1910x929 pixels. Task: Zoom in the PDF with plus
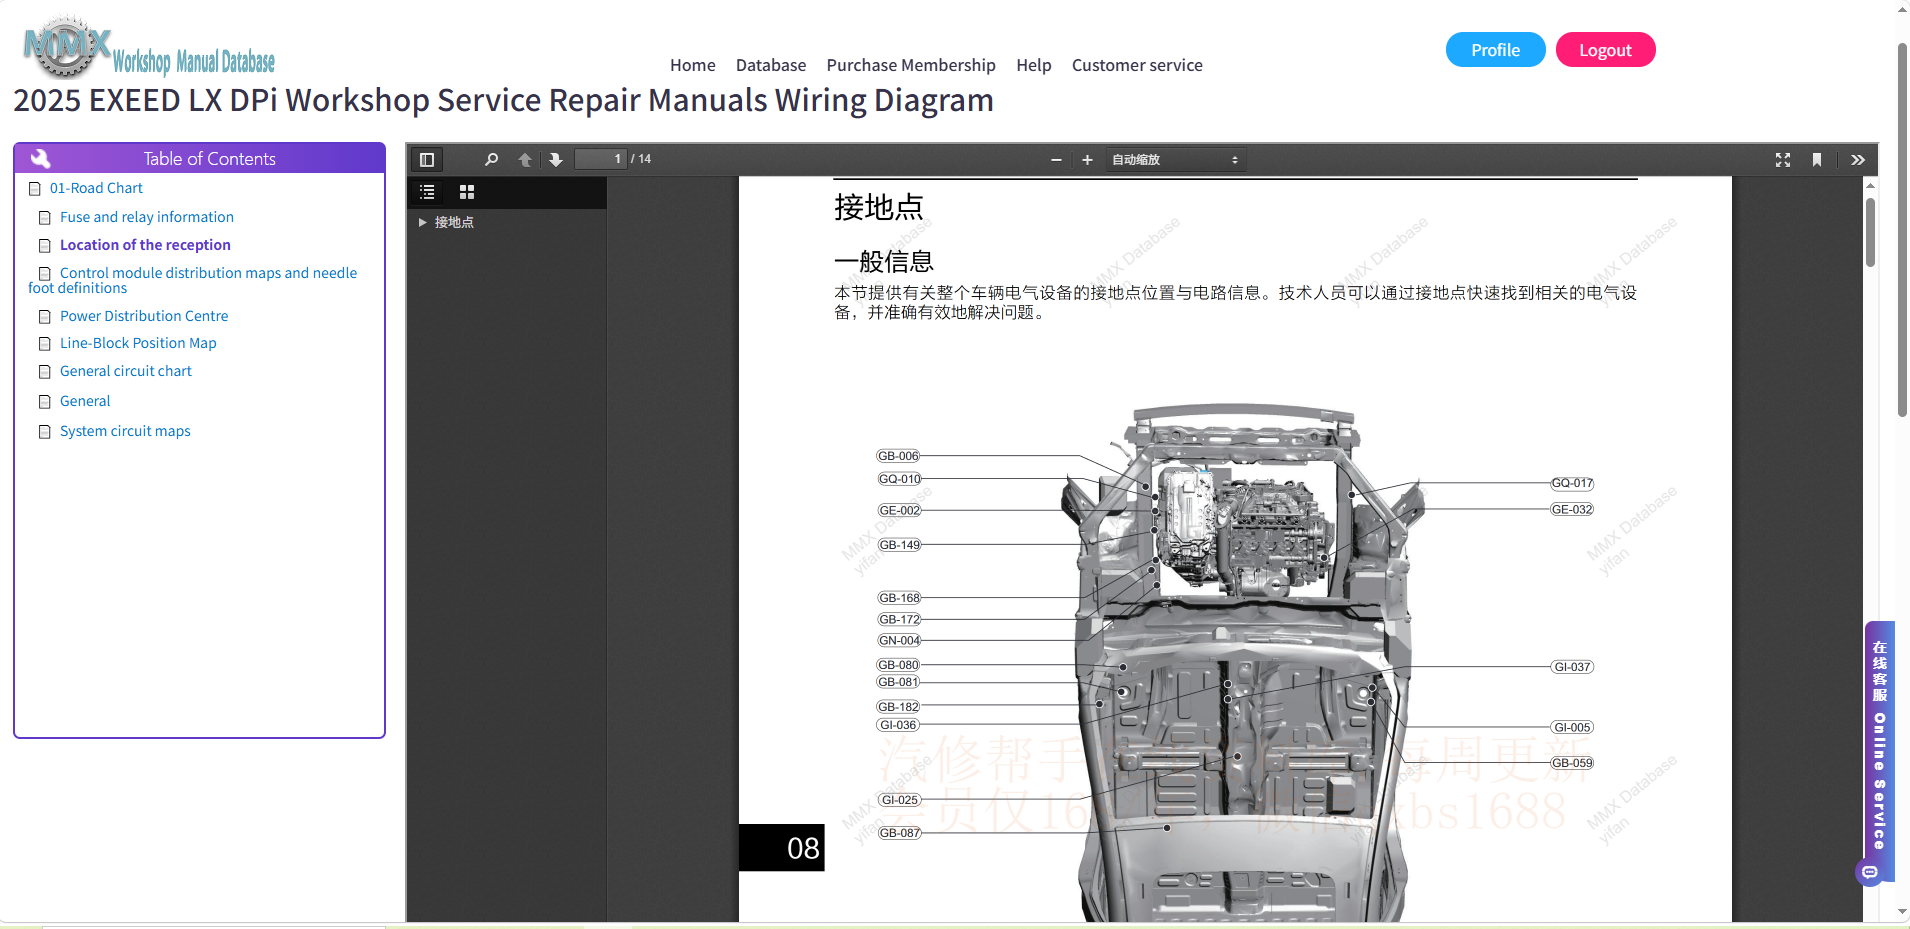pos(1087,160)
